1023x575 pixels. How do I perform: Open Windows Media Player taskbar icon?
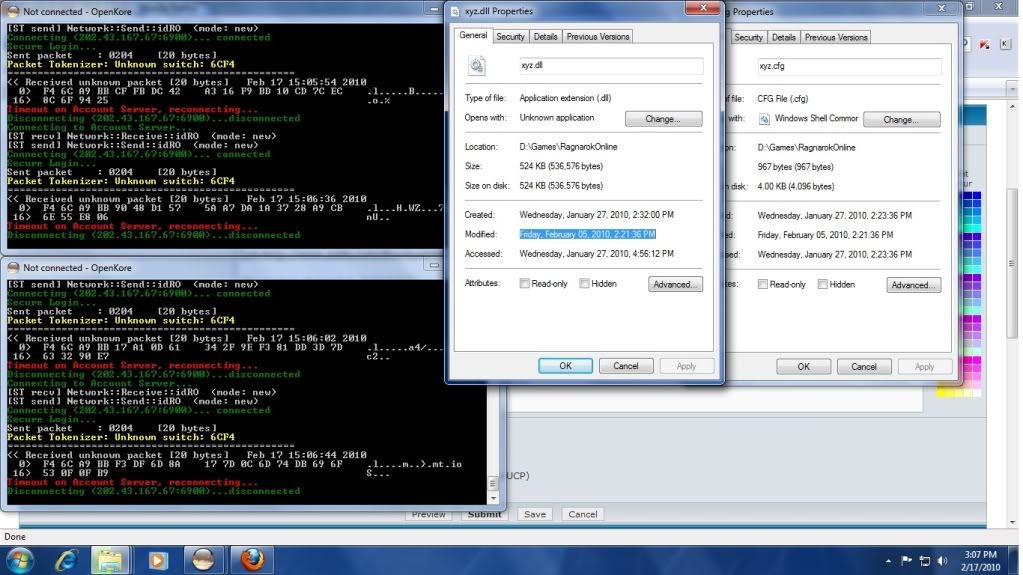pos(157,561)
